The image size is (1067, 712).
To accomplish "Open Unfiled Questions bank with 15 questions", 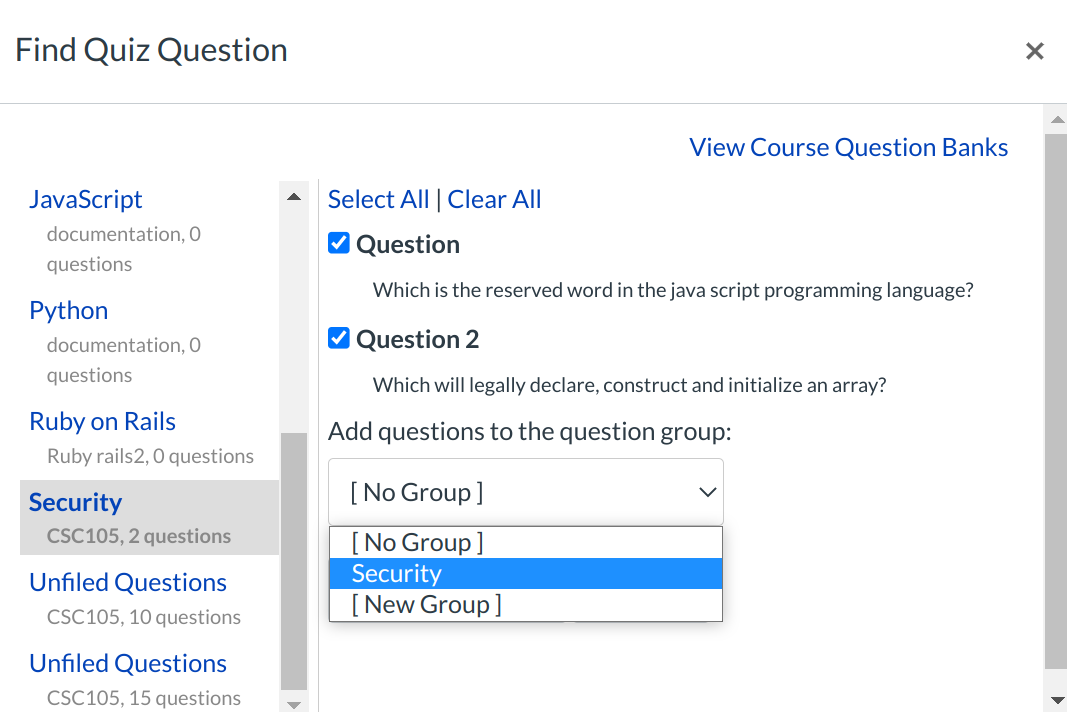I will 128,663.
